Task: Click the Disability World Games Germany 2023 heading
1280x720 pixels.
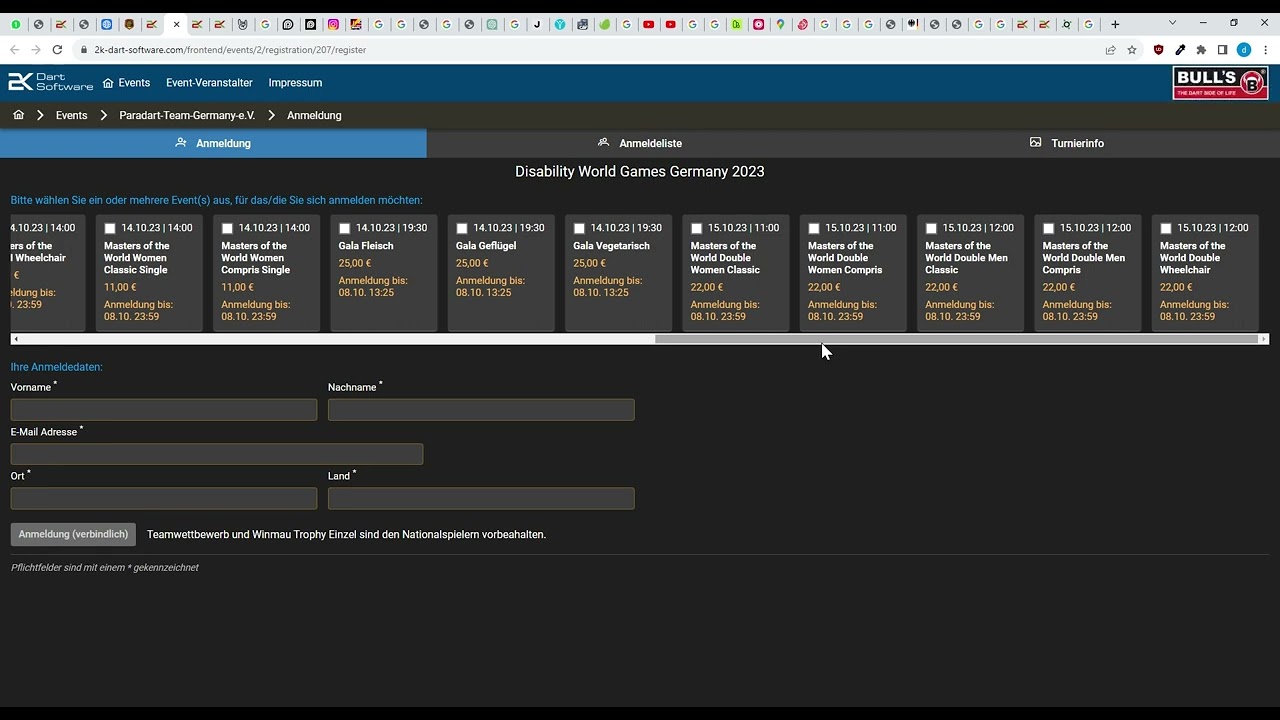Action: (640, 172)
